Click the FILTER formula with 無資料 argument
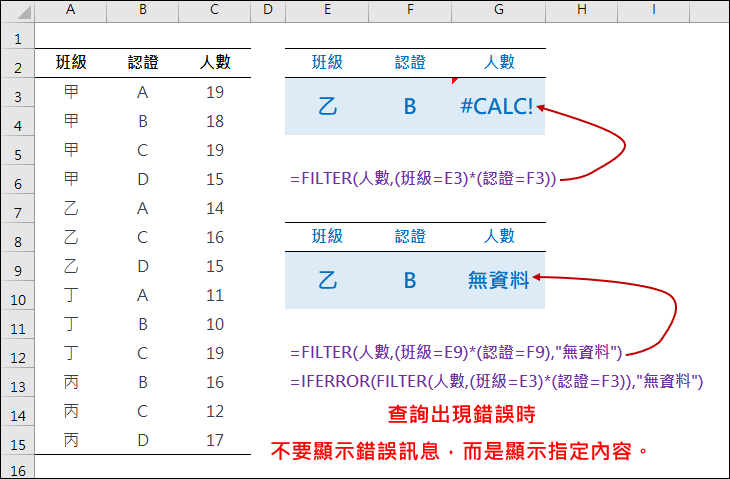The image size is (730, 479). [456, 352]
